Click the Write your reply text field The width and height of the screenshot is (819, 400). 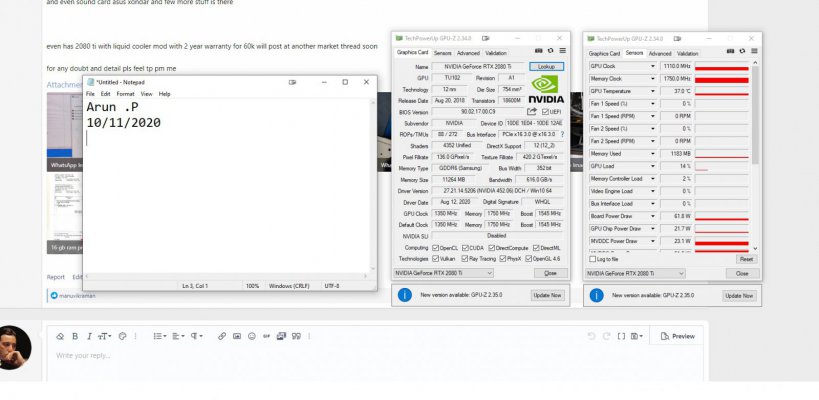click(375, 356)
